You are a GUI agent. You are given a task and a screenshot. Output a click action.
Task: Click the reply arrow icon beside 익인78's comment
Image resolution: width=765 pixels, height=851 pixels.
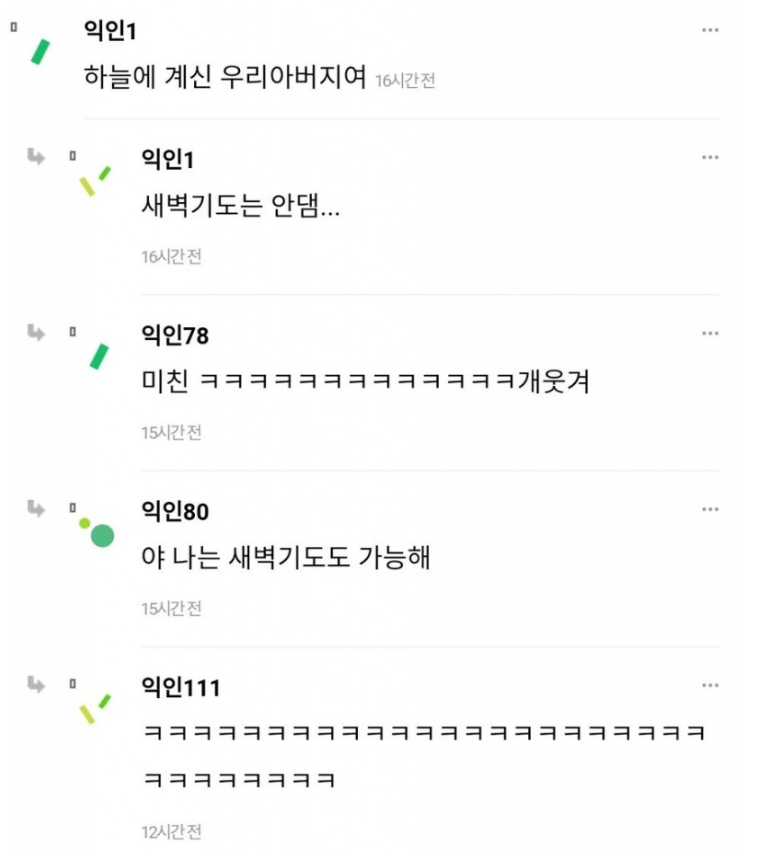point(36,333)
